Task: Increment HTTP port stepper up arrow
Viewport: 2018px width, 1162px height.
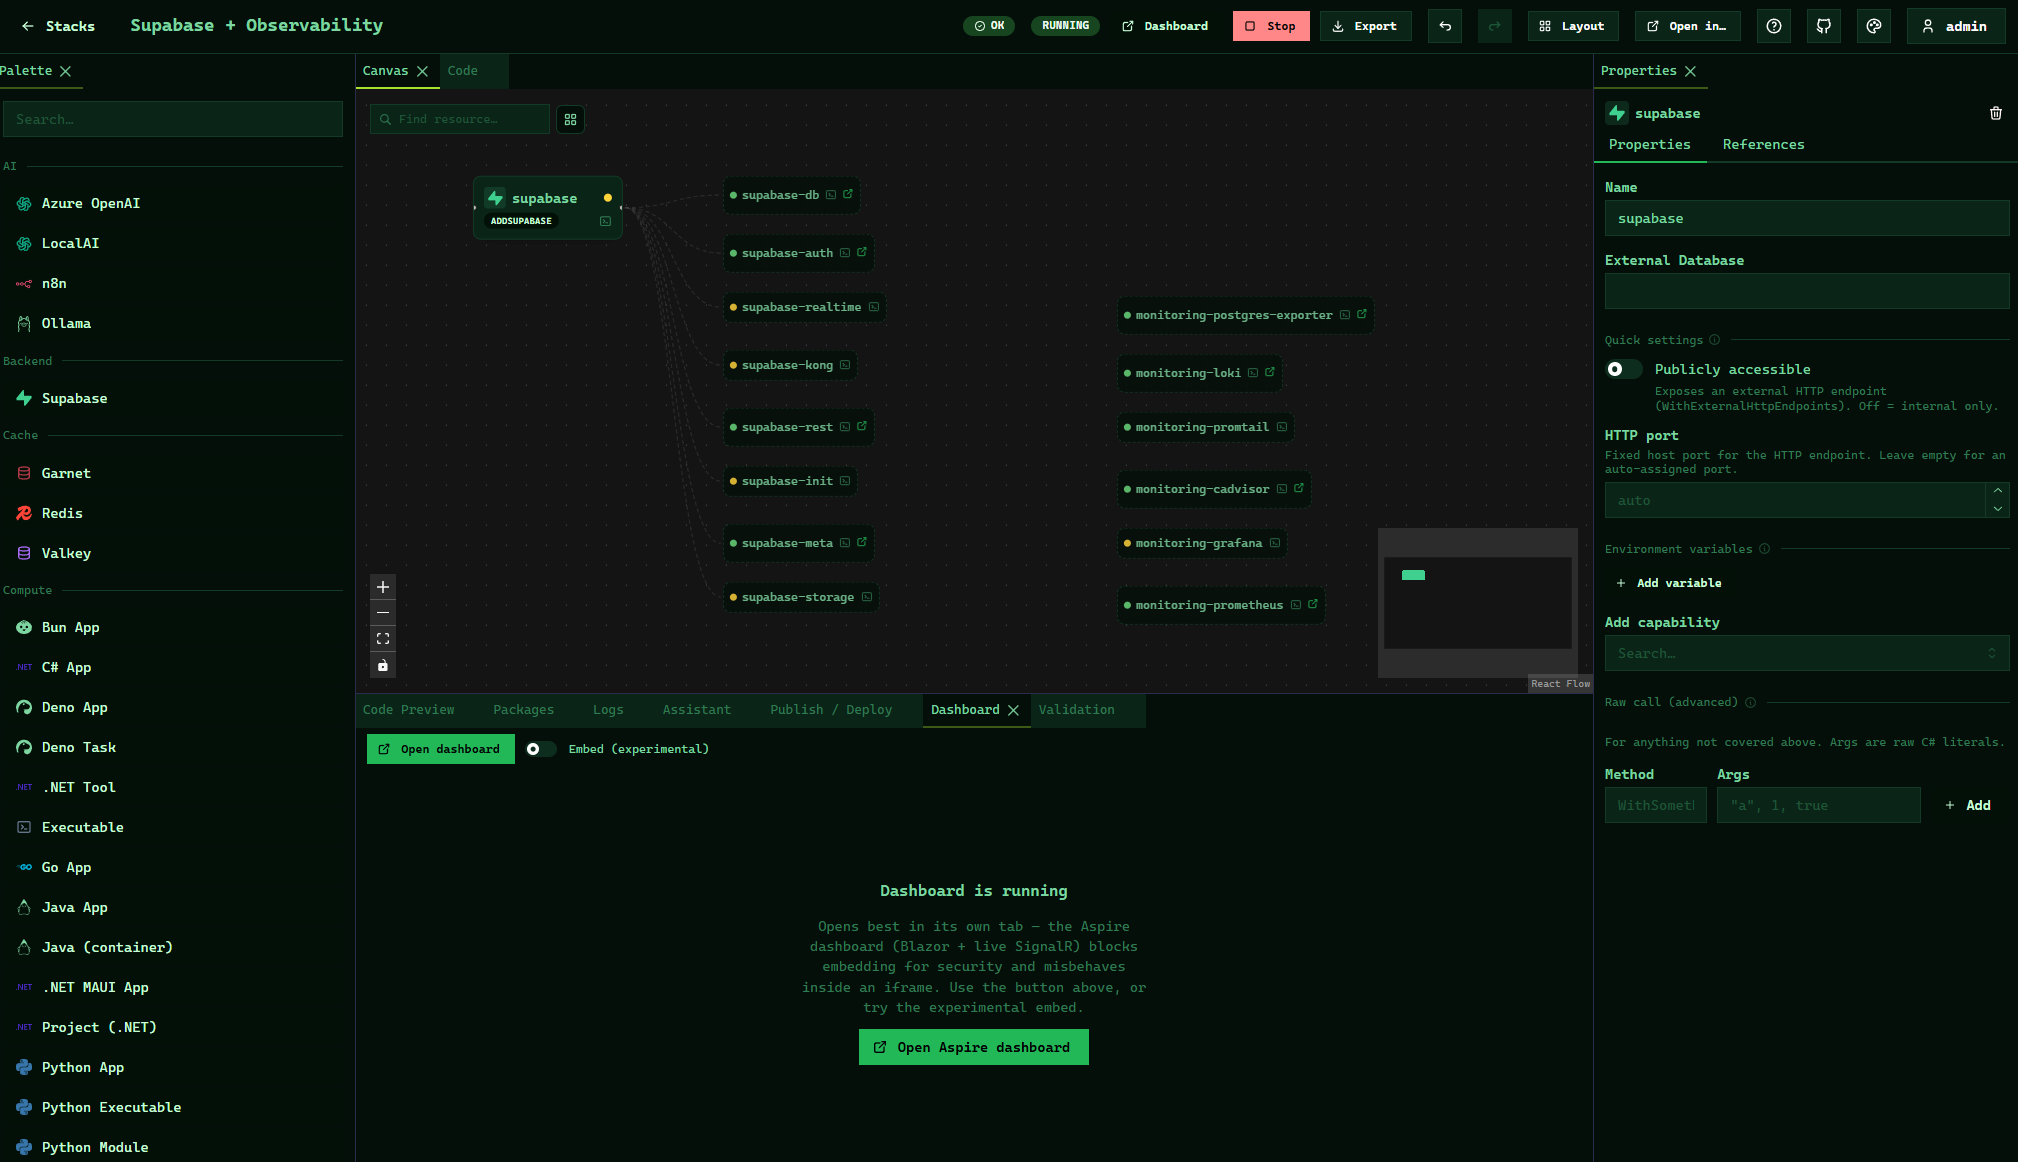Action: 1997,491
